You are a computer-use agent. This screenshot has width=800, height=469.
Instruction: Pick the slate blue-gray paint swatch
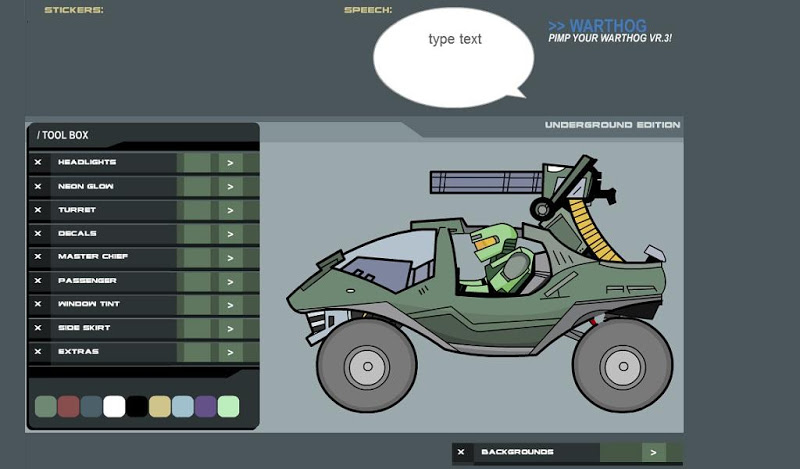91,407
